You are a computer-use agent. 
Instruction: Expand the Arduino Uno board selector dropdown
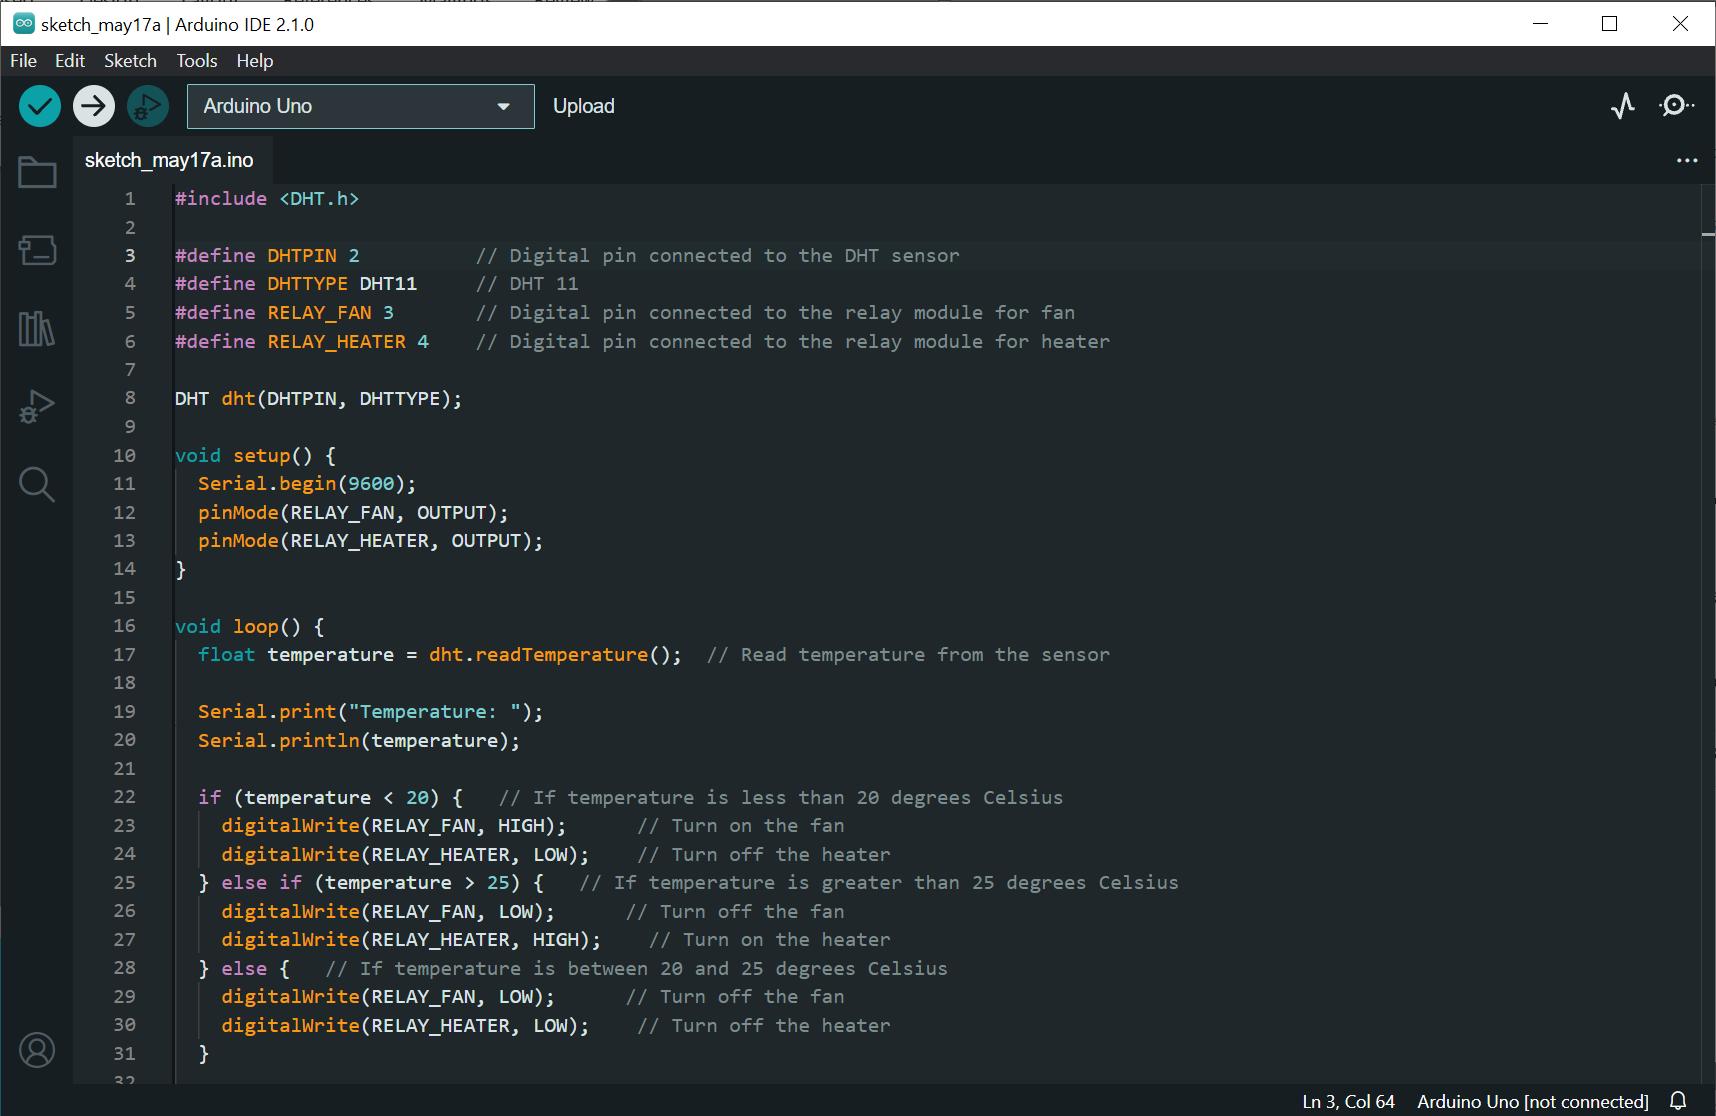tap(360, 106)
